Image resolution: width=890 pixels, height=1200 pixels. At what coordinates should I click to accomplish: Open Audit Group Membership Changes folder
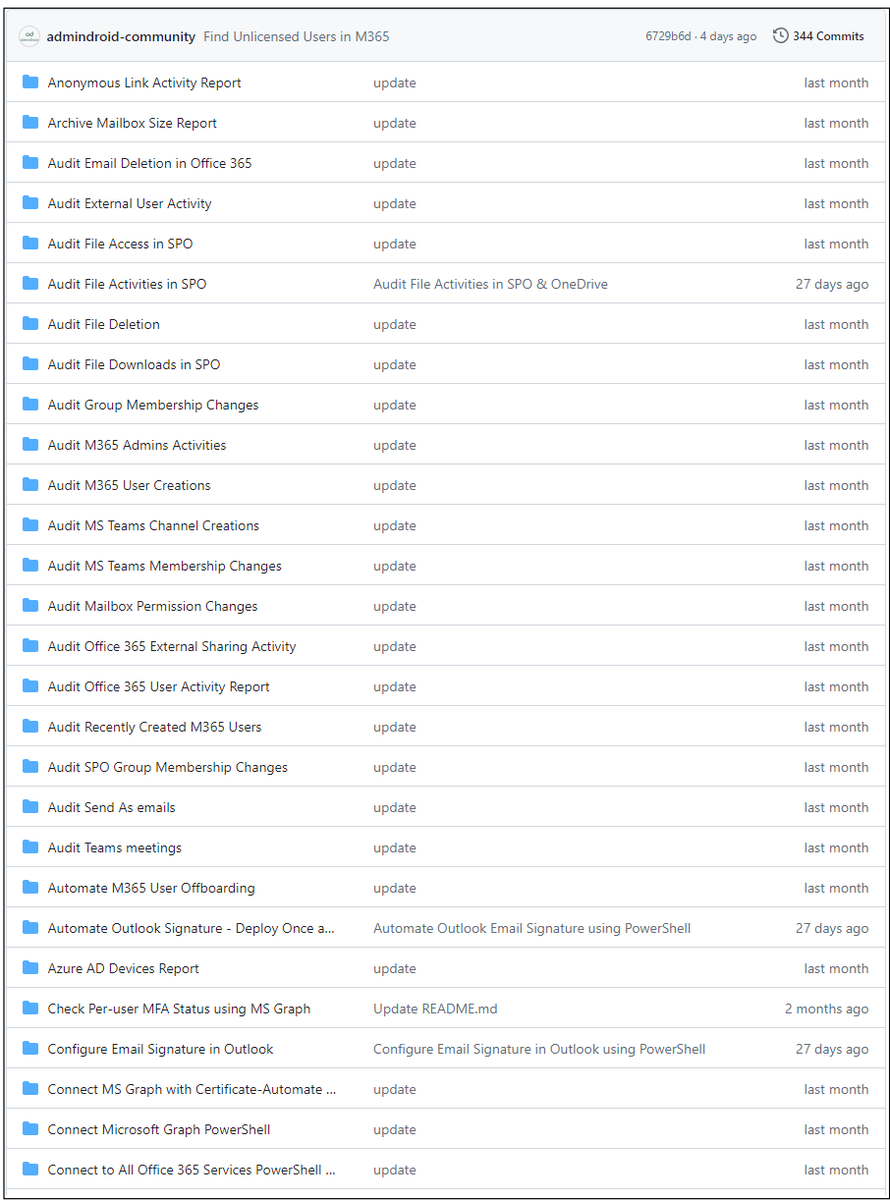[153, 405]
